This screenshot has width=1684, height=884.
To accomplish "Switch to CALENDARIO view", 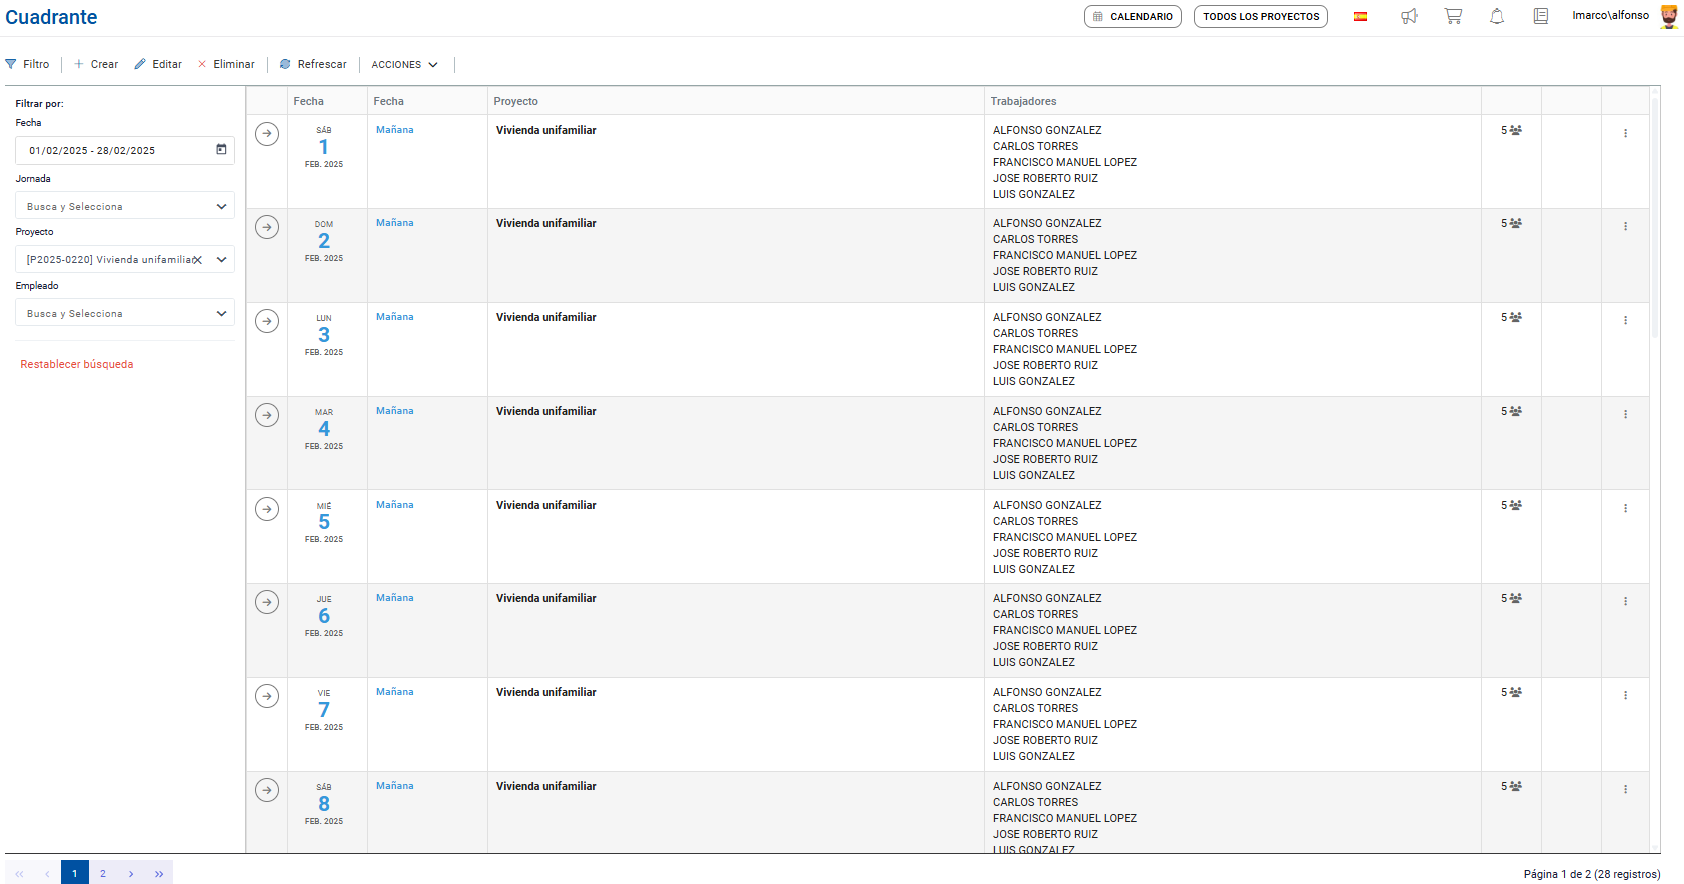I will point(1132,17).
